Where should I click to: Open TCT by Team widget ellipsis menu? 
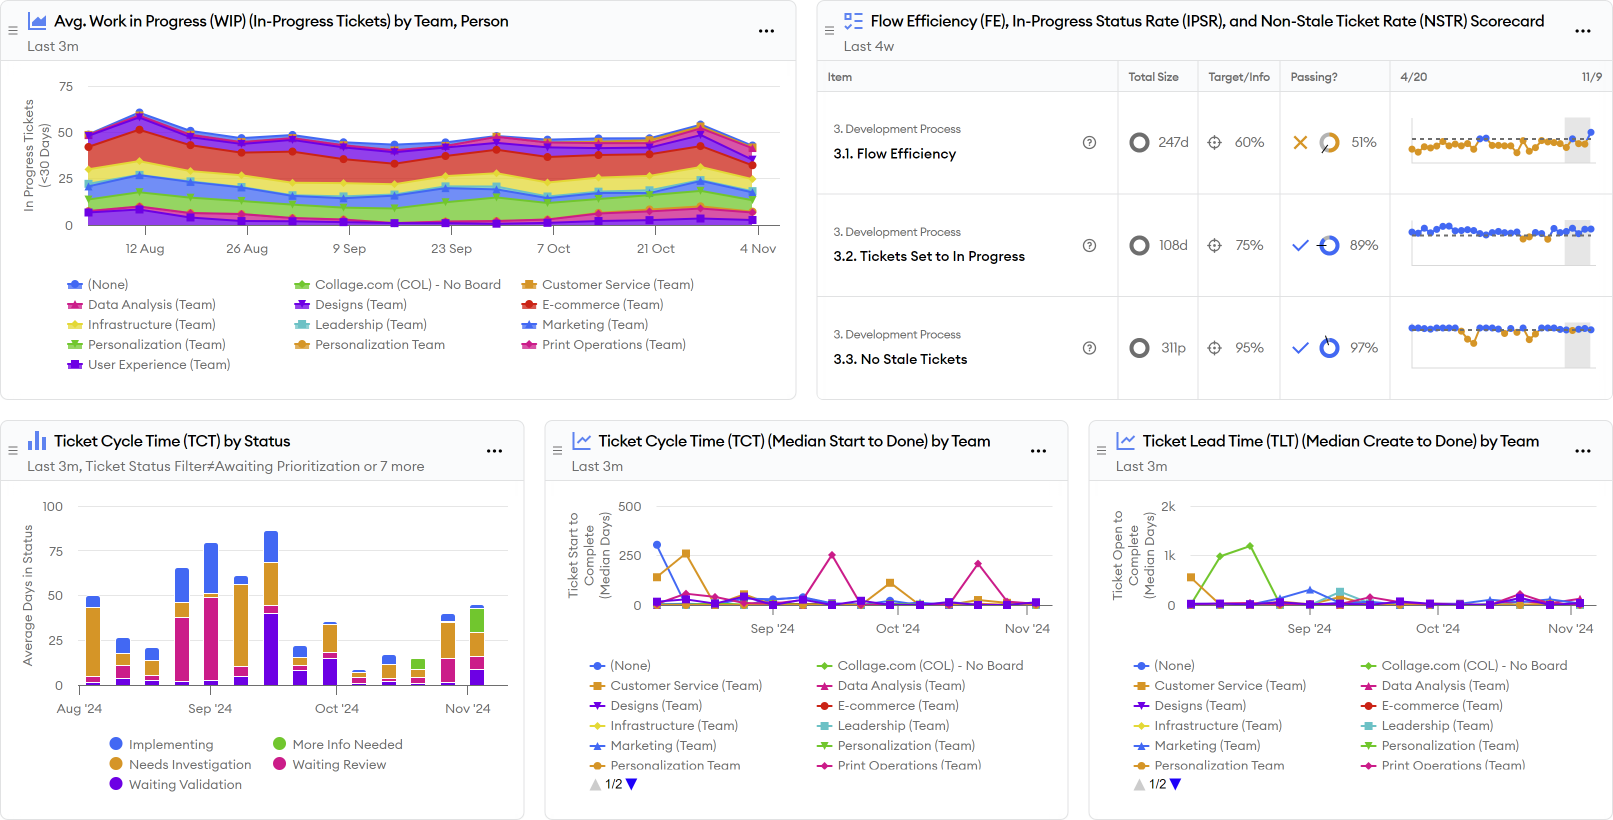click(x=1038, y=451)
